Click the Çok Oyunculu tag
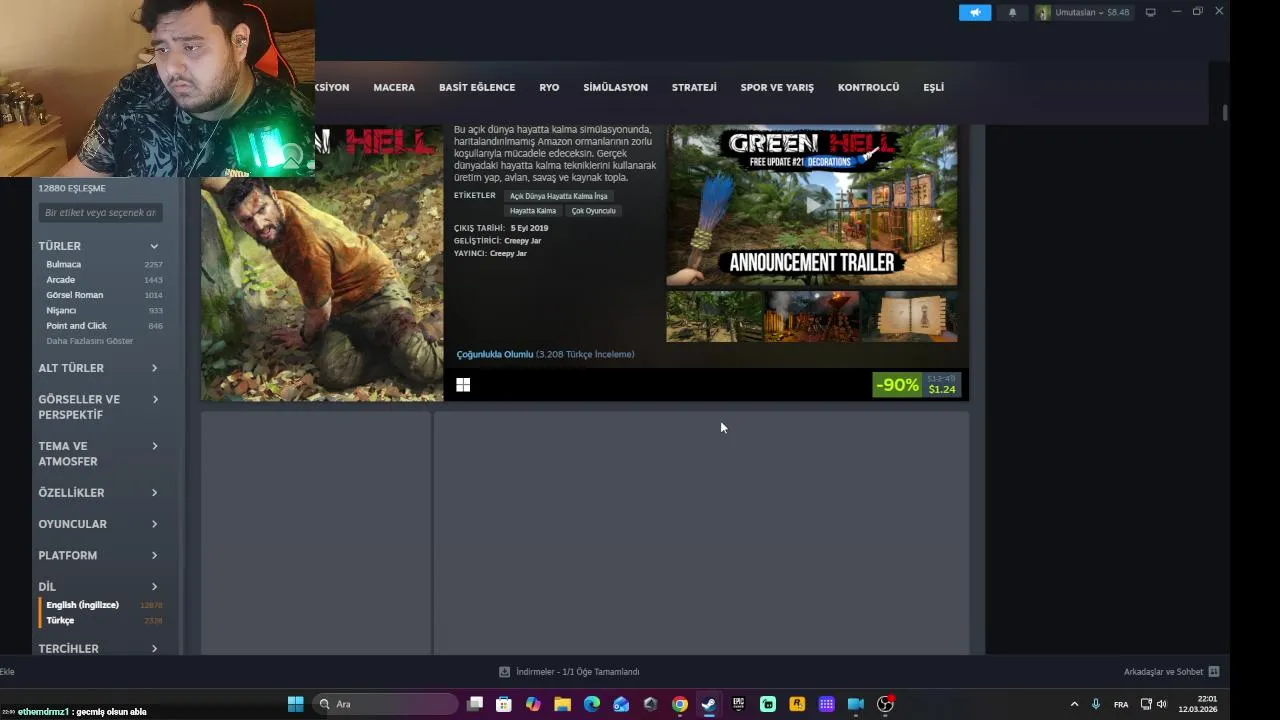Viewport: 1280px width, 720px height. tap(593, 211)
